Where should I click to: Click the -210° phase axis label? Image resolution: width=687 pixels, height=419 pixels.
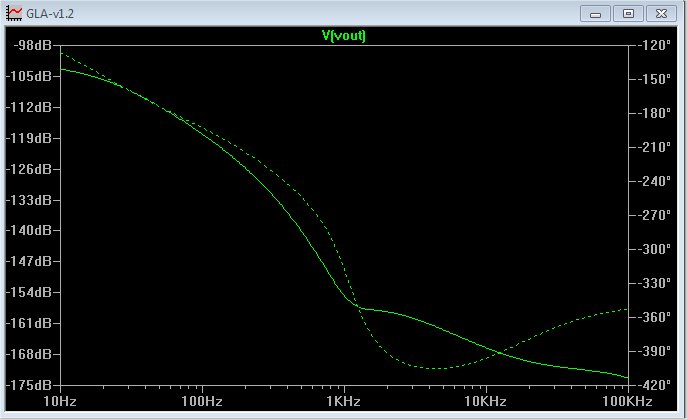[x=654, y=147]
